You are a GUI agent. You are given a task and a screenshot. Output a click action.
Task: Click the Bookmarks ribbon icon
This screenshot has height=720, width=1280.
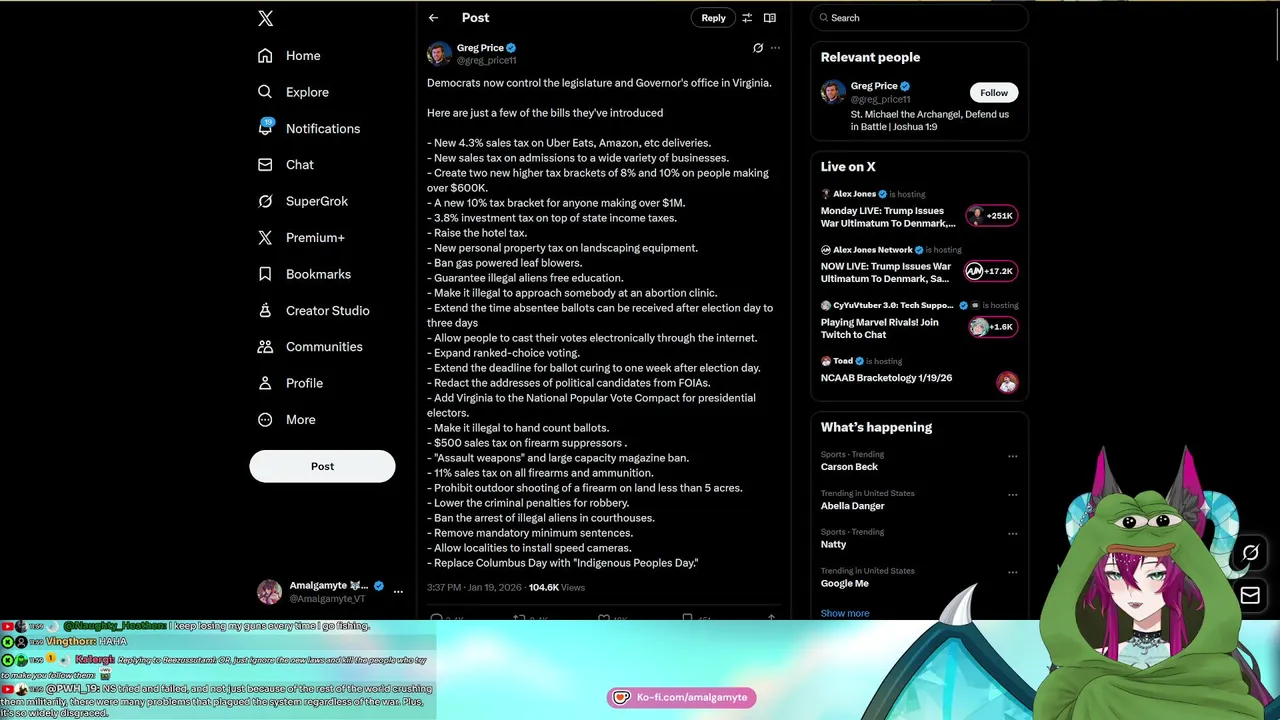coord(265,274)
